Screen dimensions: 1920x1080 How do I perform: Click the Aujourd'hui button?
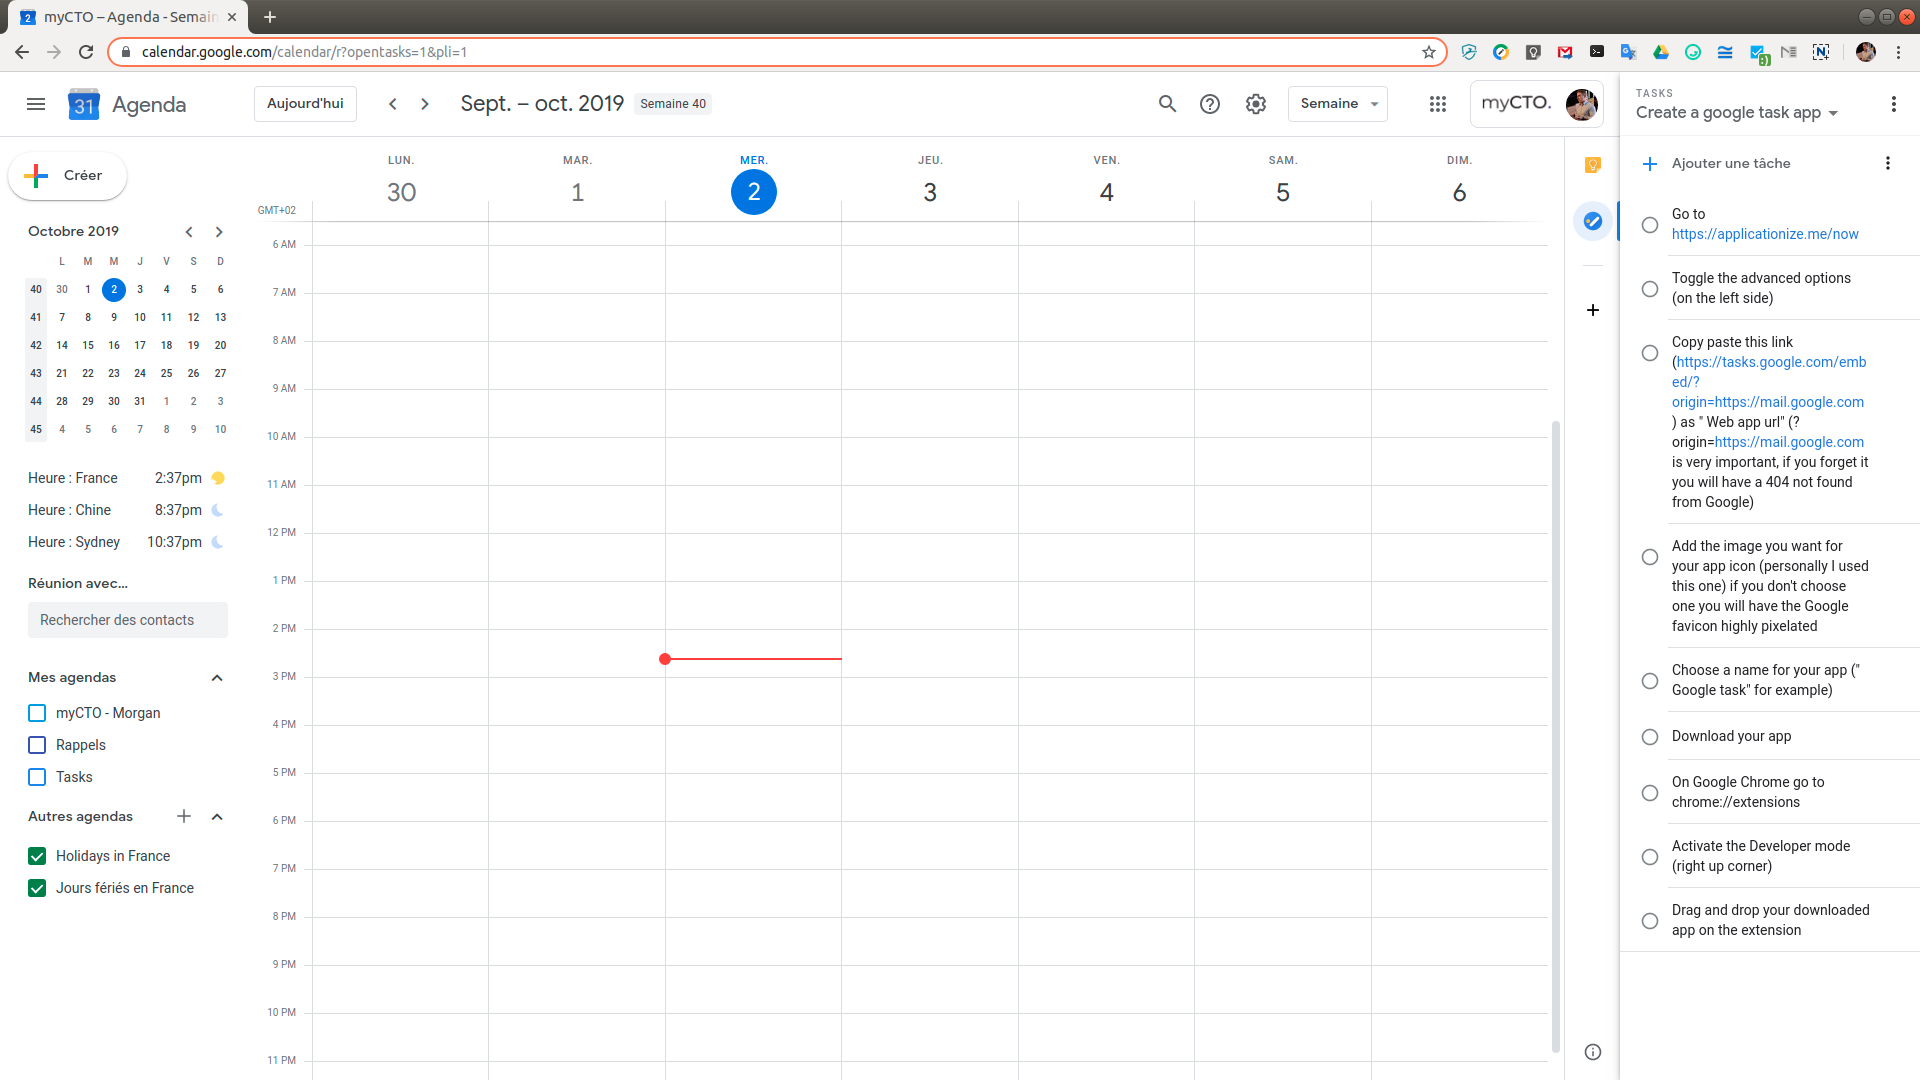(x=305, y=104)
